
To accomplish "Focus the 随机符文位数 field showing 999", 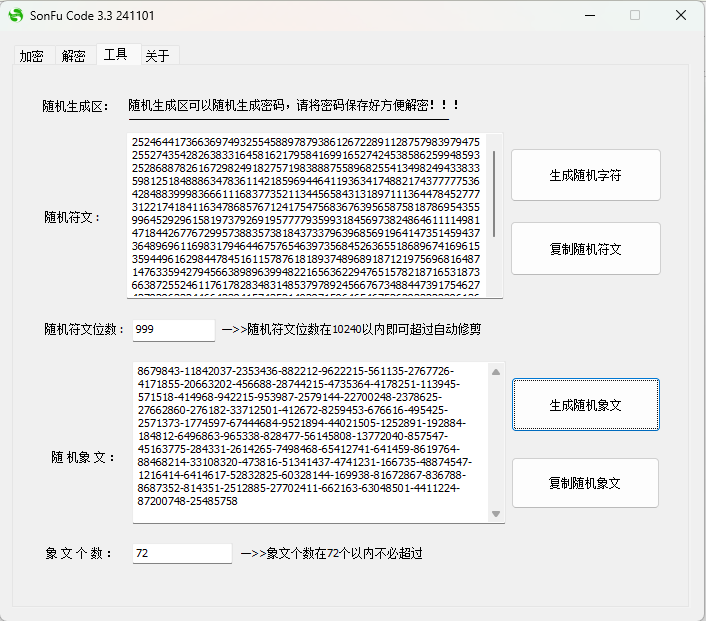I will (x=173, y=329).
